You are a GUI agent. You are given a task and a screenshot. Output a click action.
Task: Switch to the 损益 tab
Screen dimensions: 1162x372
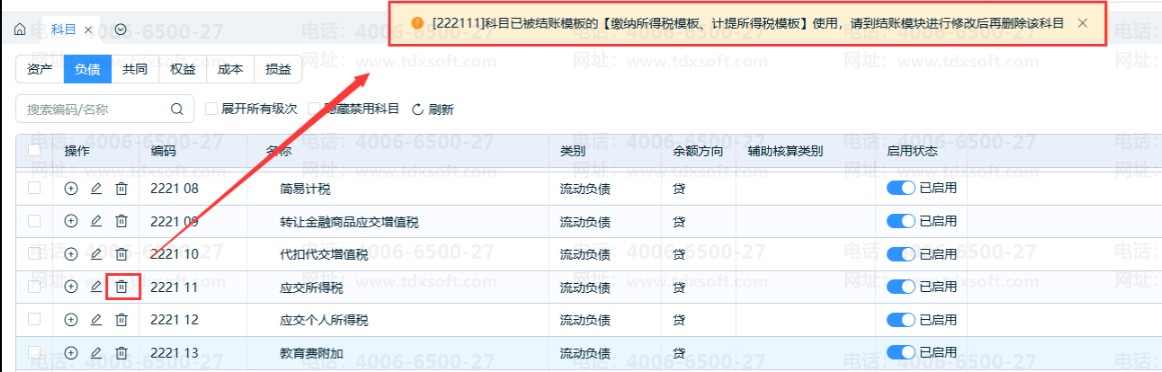click(x=278, y=70)
